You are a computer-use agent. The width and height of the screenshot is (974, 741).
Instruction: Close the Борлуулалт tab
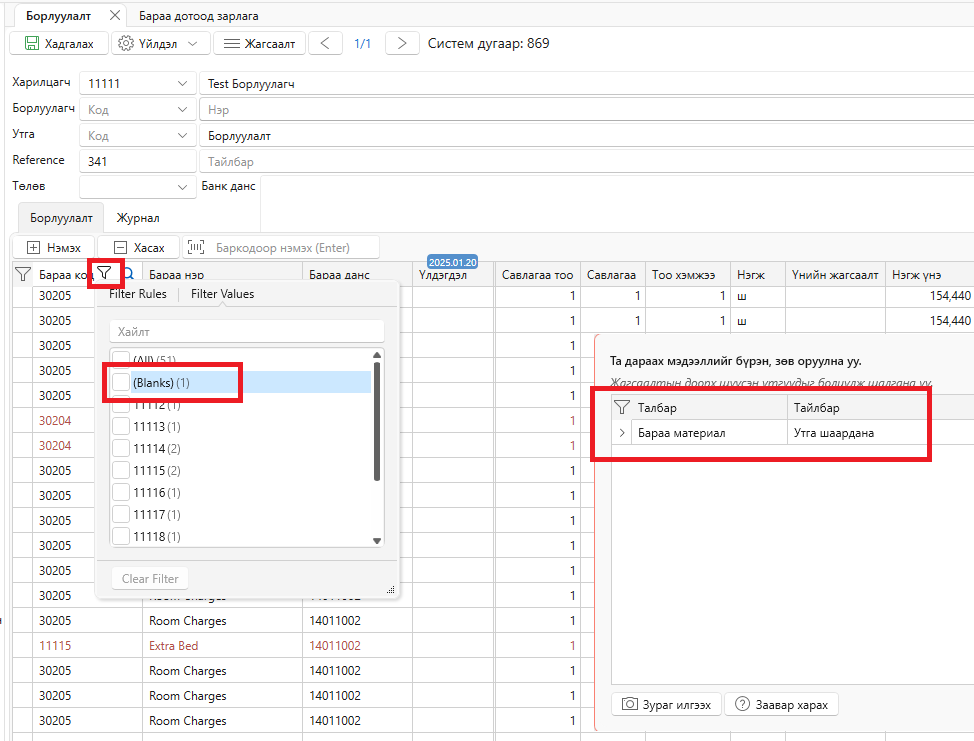pyautogui.click(x=115, y=16)
